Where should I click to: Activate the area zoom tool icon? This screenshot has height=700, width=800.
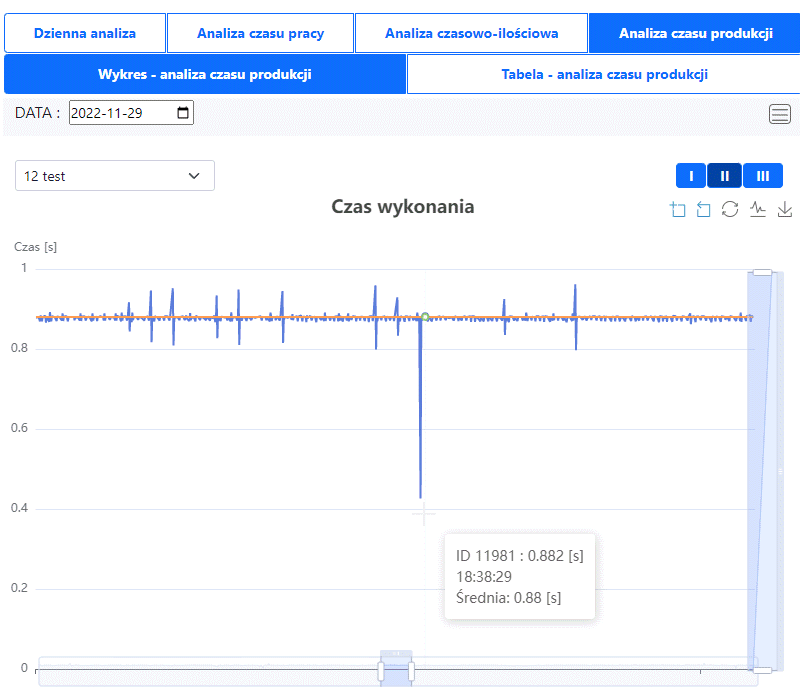[x=678, y=209]
